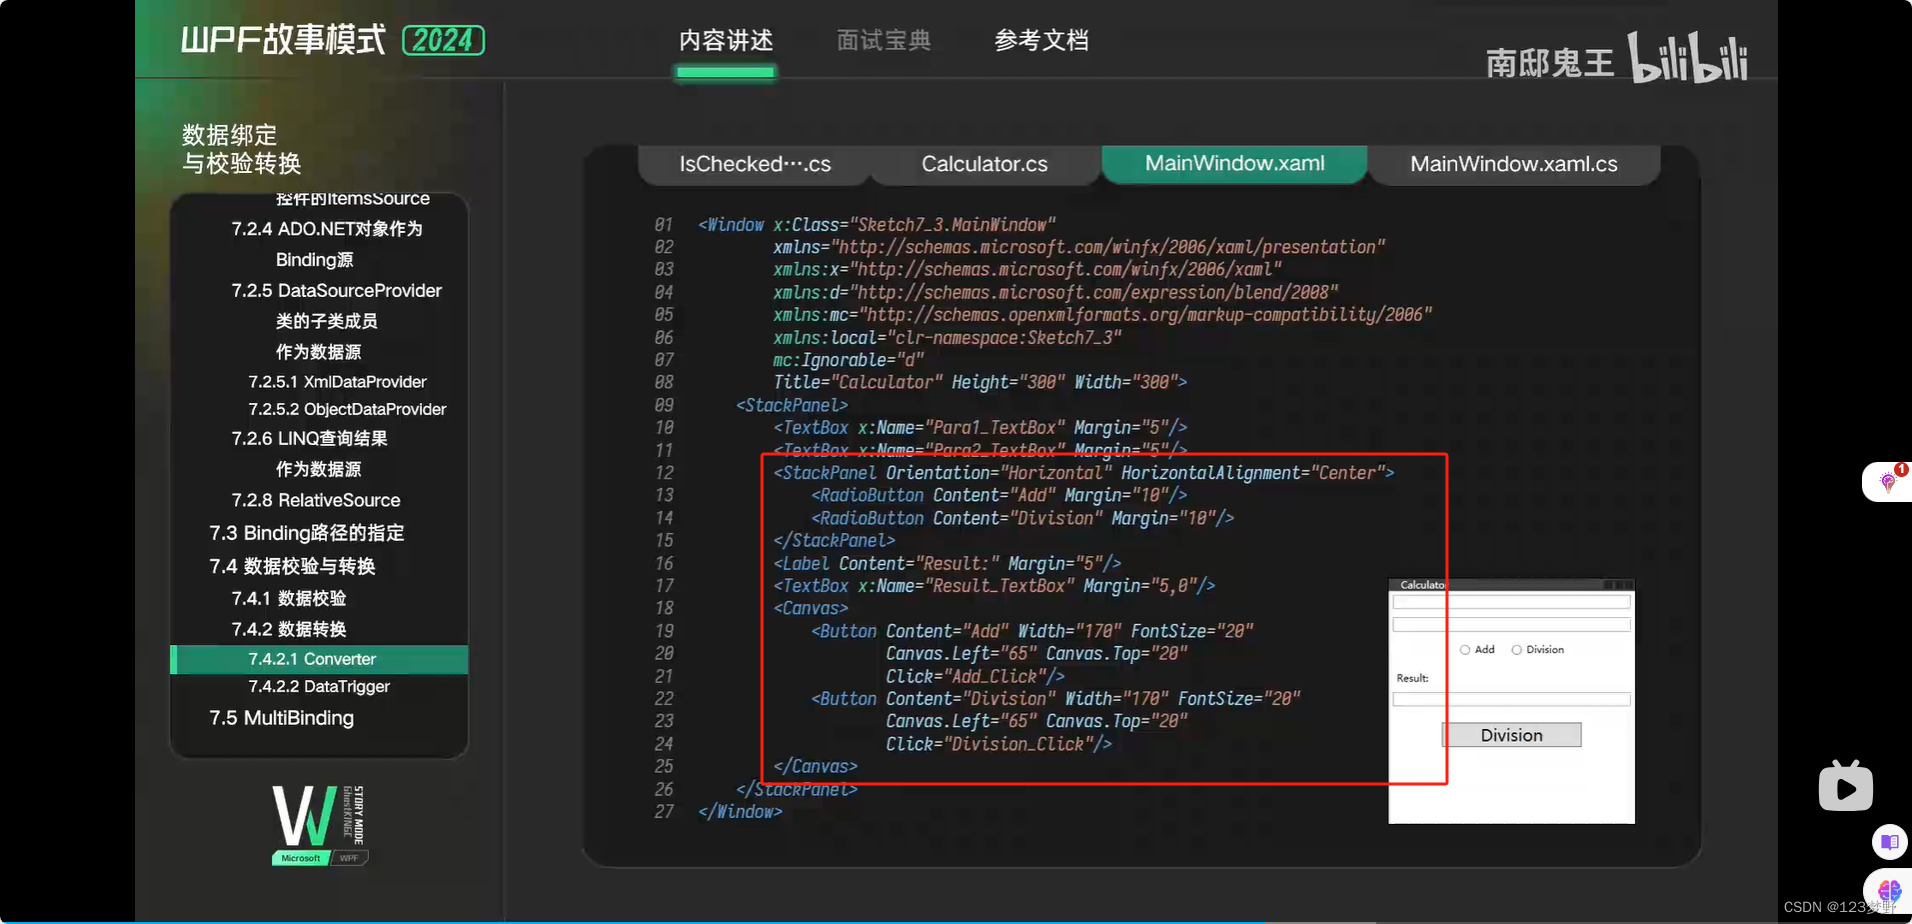1912x924 pixels.
Task: Select 7.5 MultiBinding in outline
Action: (x=281, y=718)
